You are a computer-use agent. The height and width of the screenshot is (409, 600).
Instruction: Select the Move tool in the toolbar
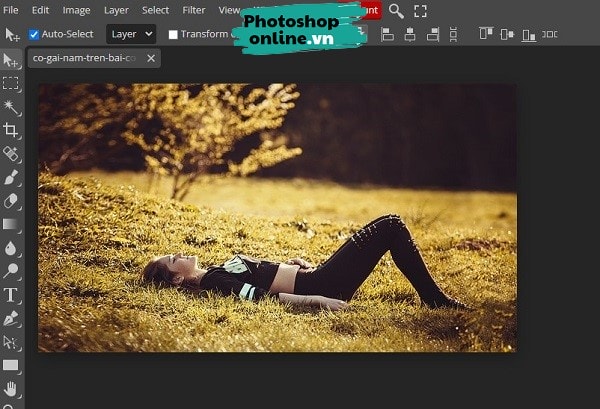click(x=11, y=62)
